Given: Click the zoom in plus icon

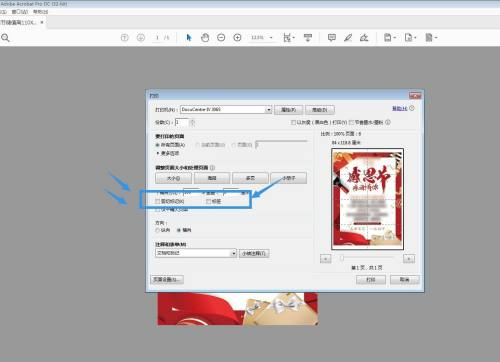Looking at the screenshot, I should [x=237, y=38].
